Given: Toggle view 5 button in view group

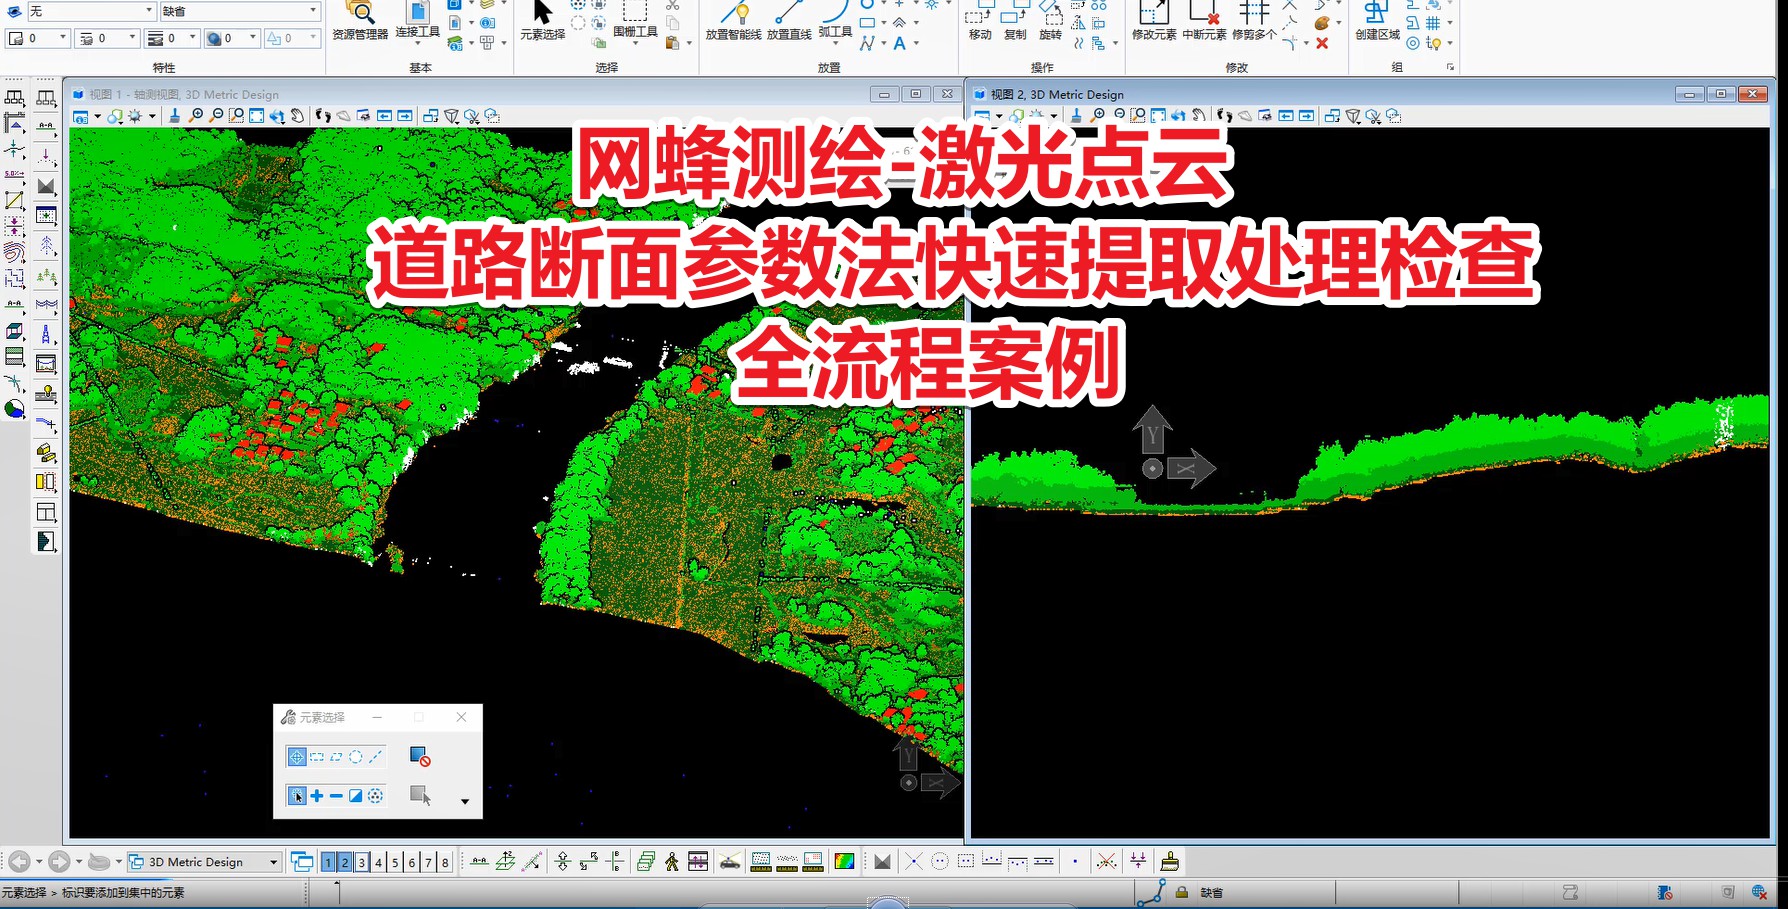Looking at the screenshot, I should [395, 862].
